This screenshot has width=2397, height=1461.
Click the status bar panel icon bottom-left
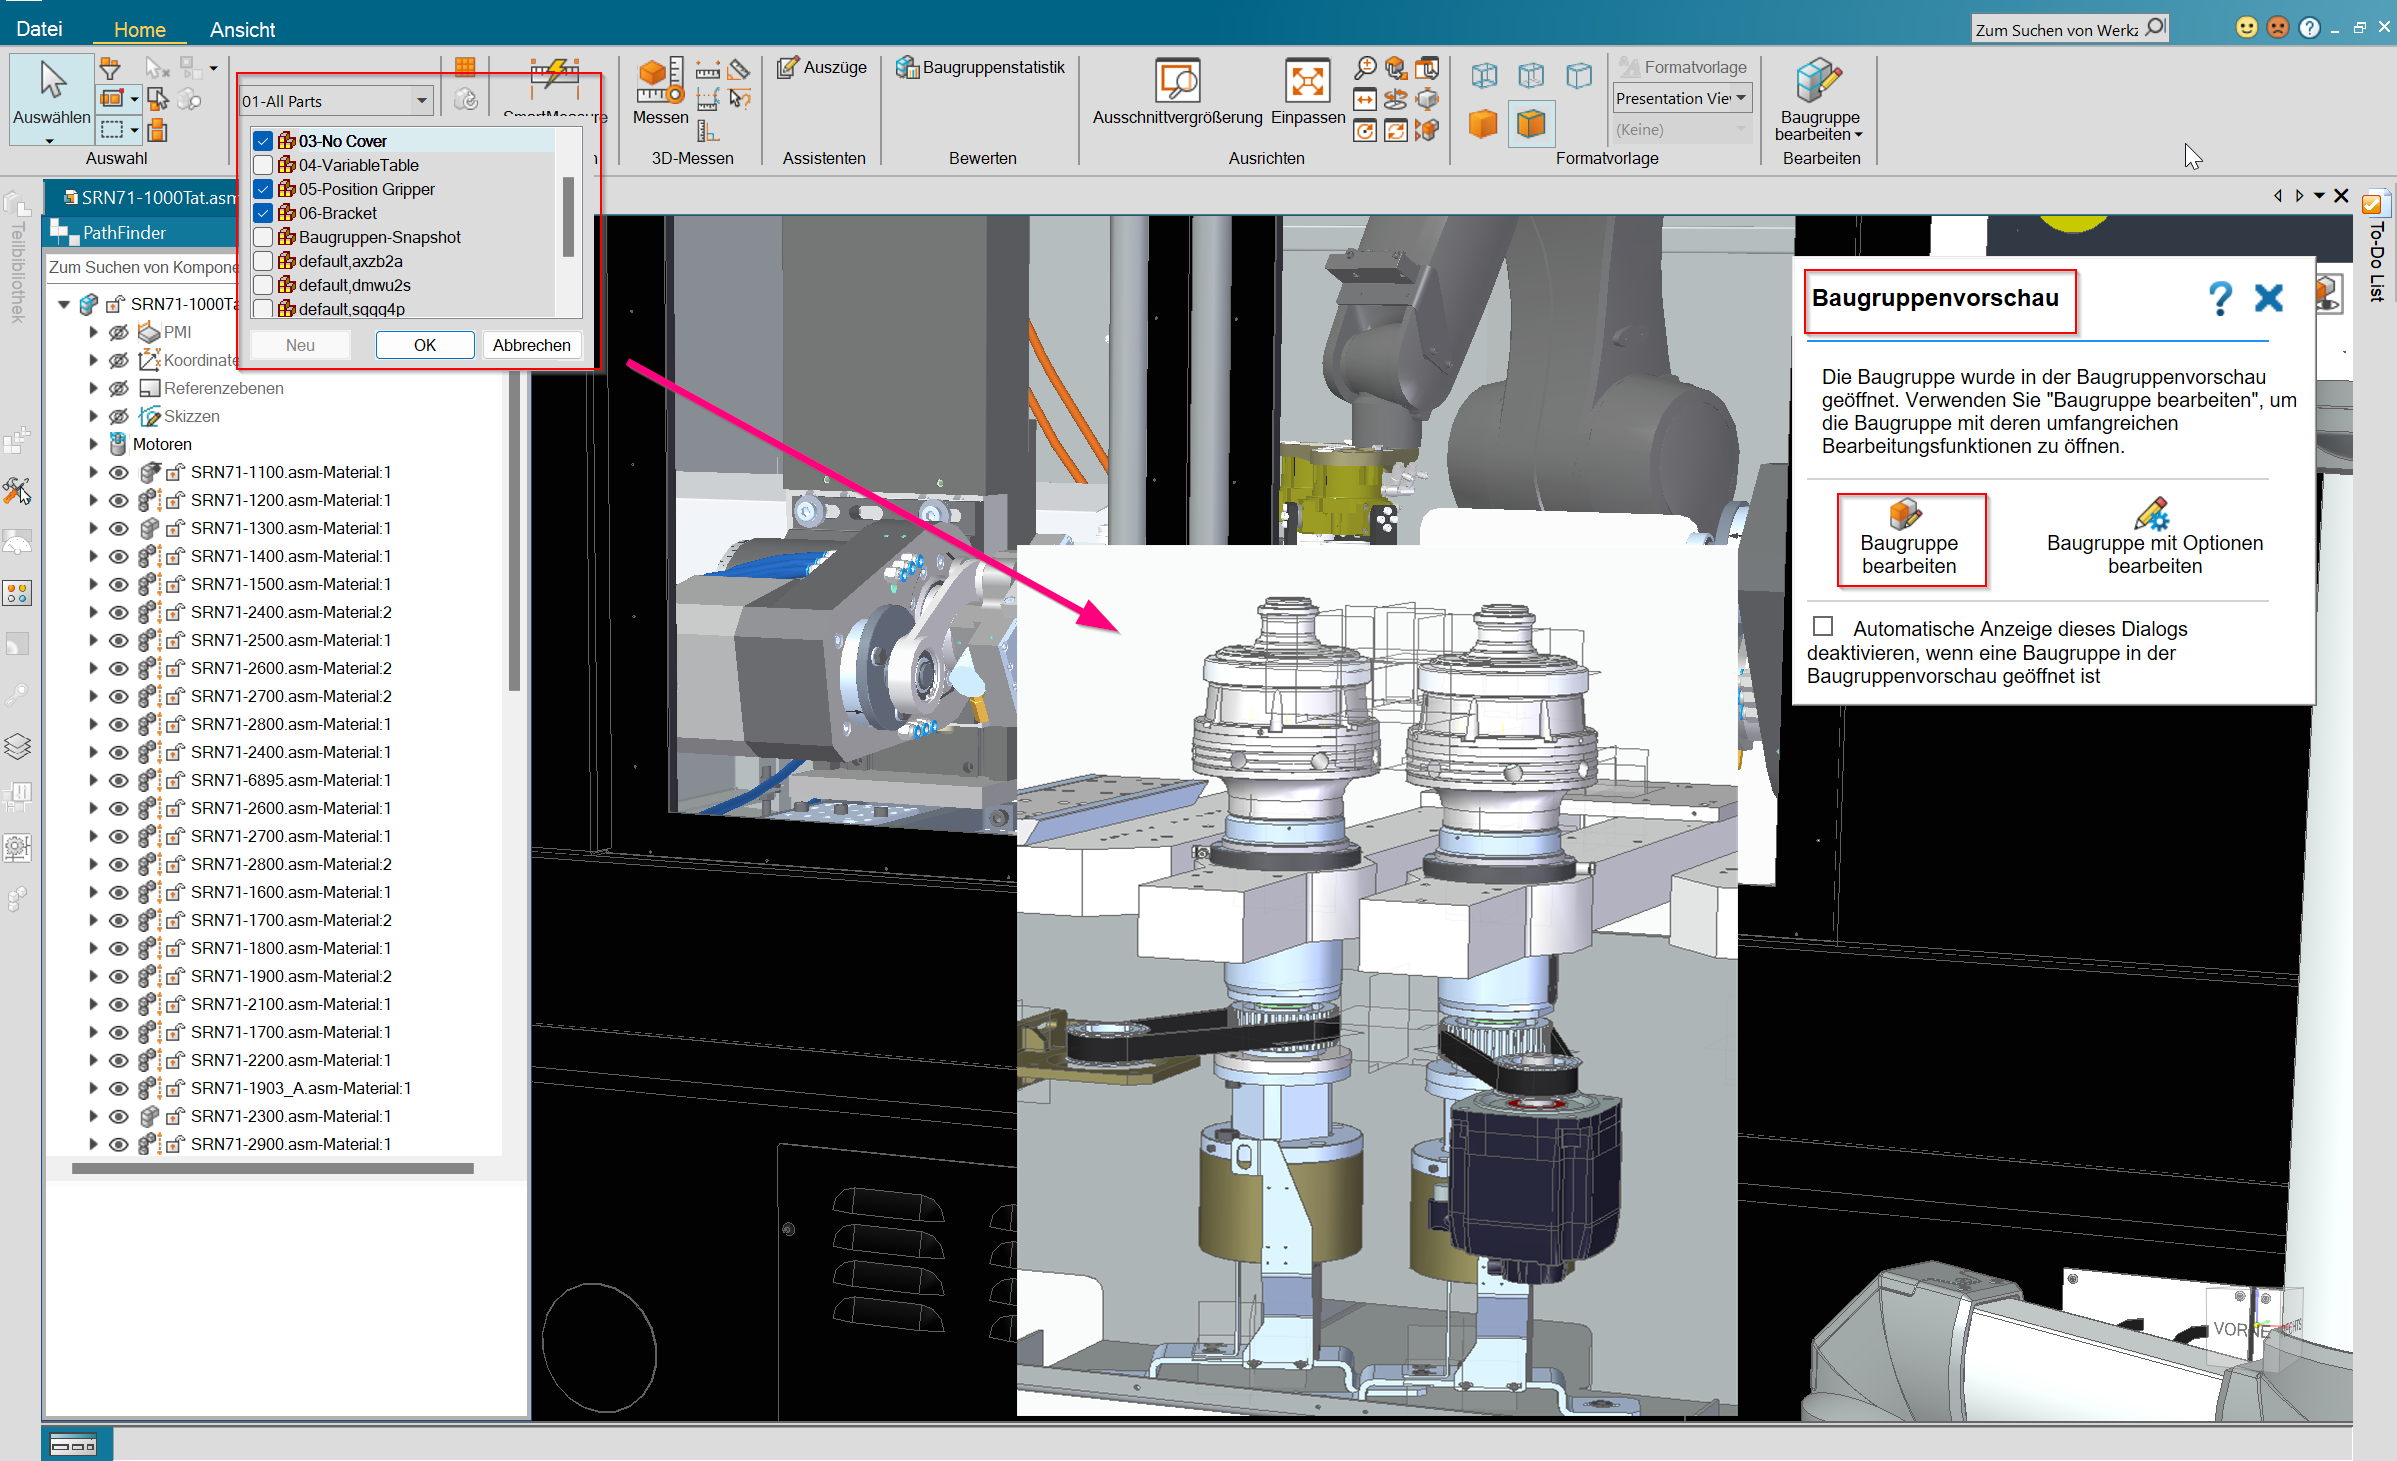point(74,1445)
